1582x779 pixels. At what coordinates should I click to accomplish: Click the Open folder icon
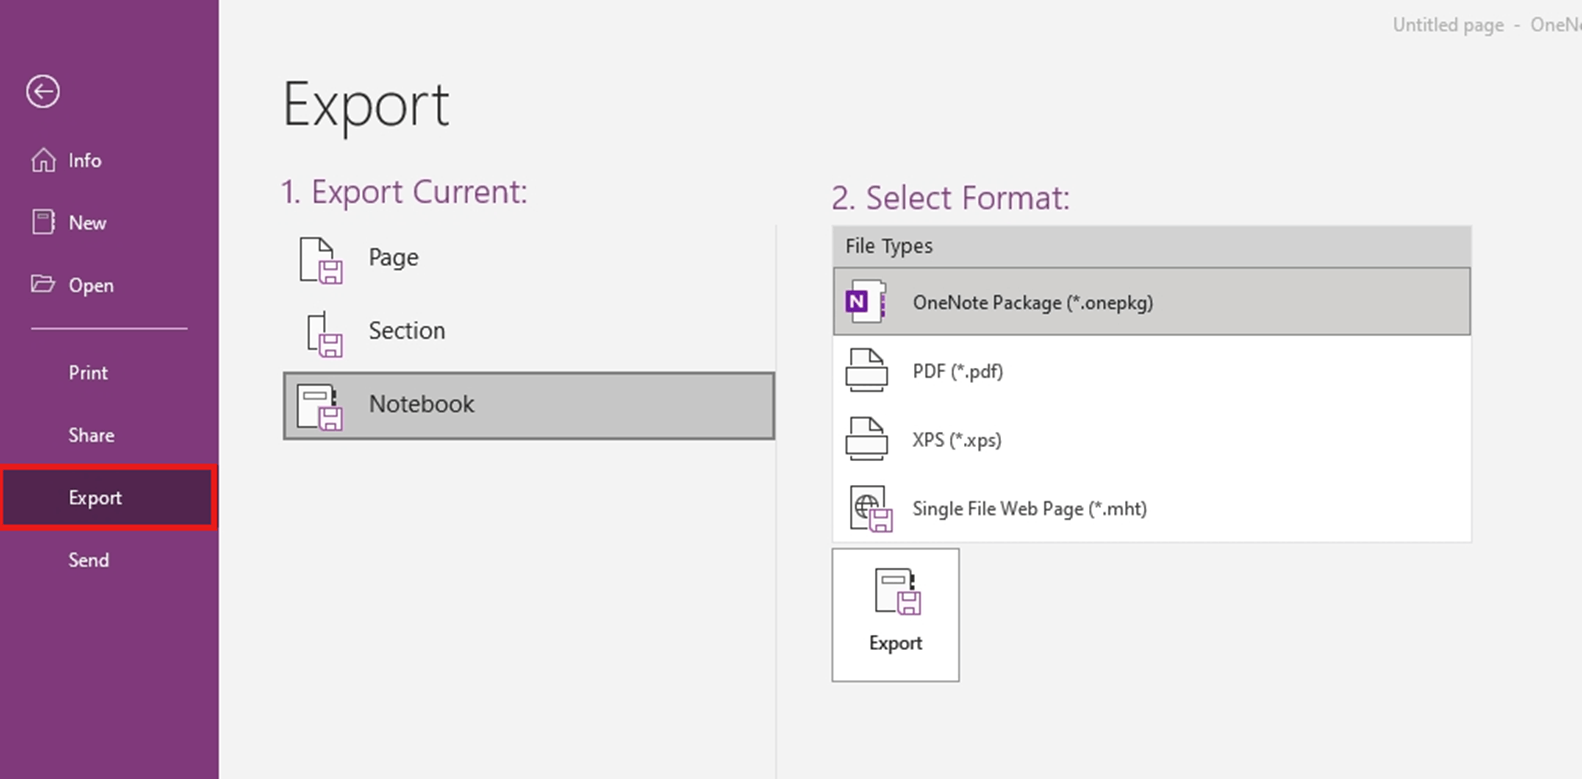tap(43, 284)
